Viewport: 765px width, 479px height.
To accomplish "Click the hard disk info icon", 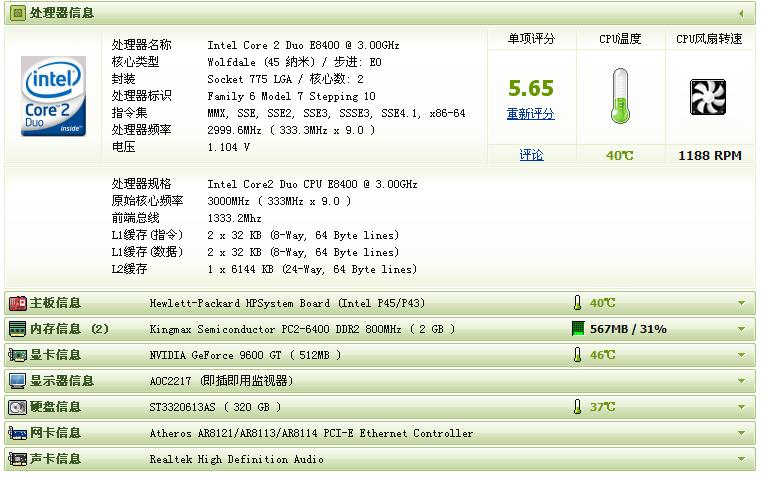I will click(18, 407).
